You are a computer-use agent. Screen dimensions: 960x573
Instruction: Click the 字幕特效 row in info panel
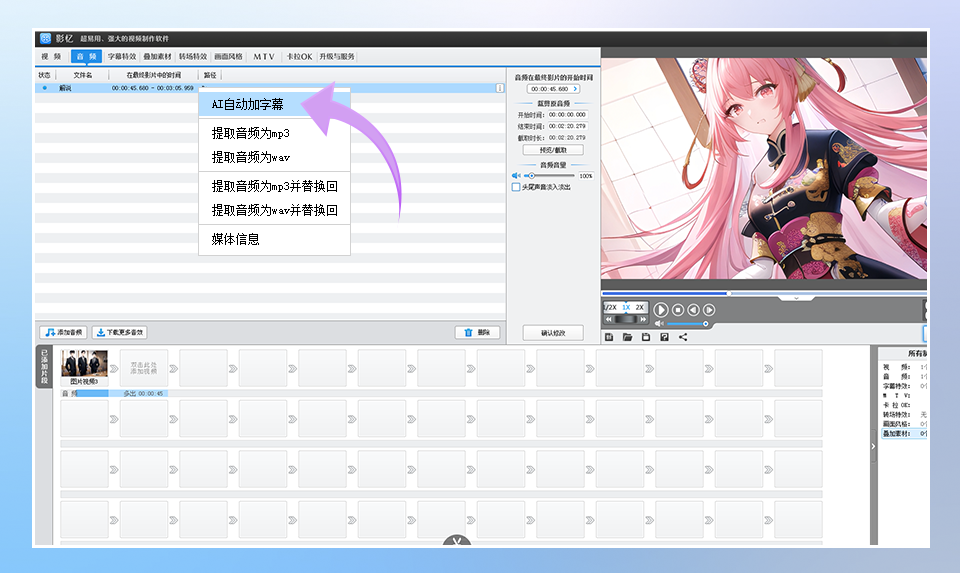tap(904, 386)
